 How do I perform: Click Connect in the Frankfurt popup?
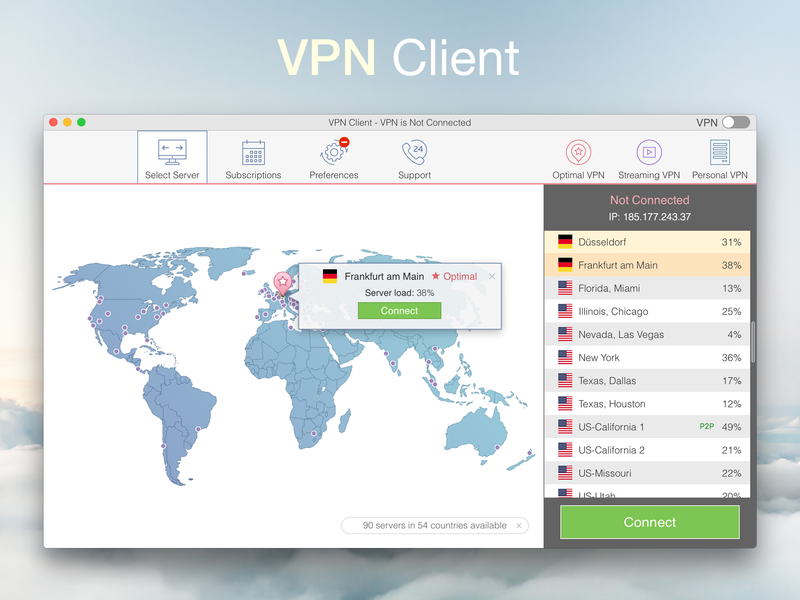399,311
